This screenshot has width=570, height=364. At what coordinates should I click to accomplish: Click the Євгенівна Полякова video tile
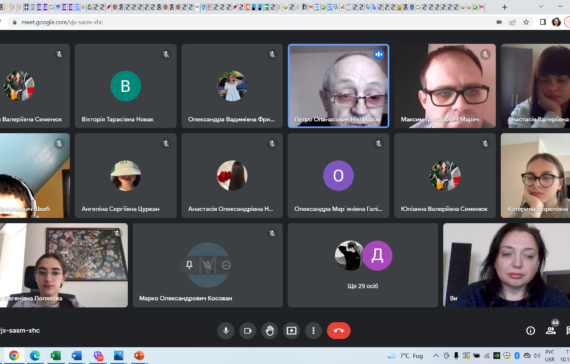coord(64,265)
